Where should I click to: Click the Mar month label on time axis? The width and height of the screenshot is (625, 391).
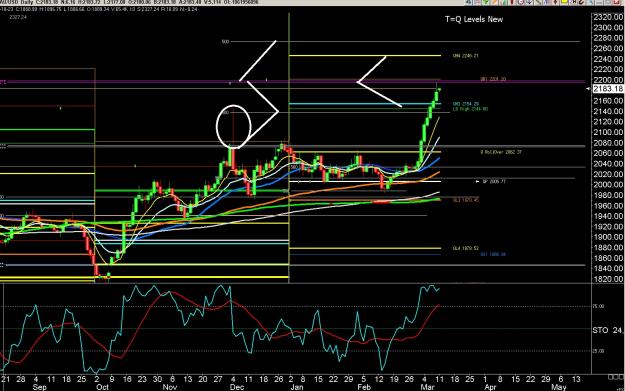(x=427, y=387)
